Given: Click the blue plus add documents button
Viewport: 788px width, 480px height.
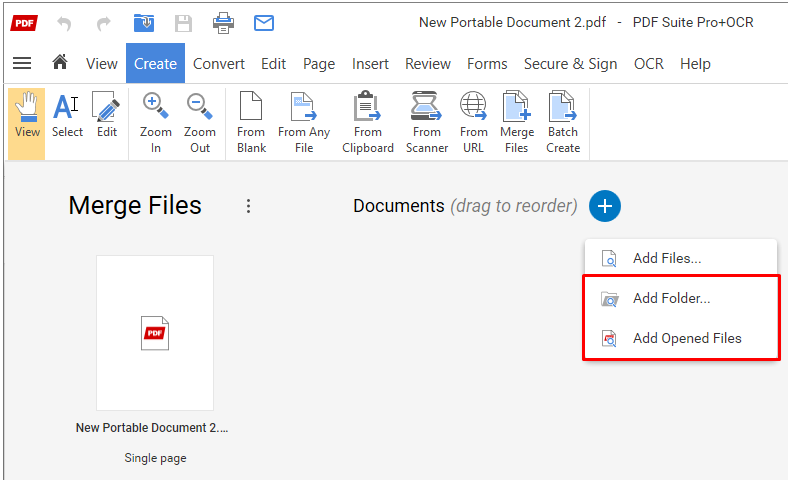Looking at the screenshot, I should click(x=605, y=206).
